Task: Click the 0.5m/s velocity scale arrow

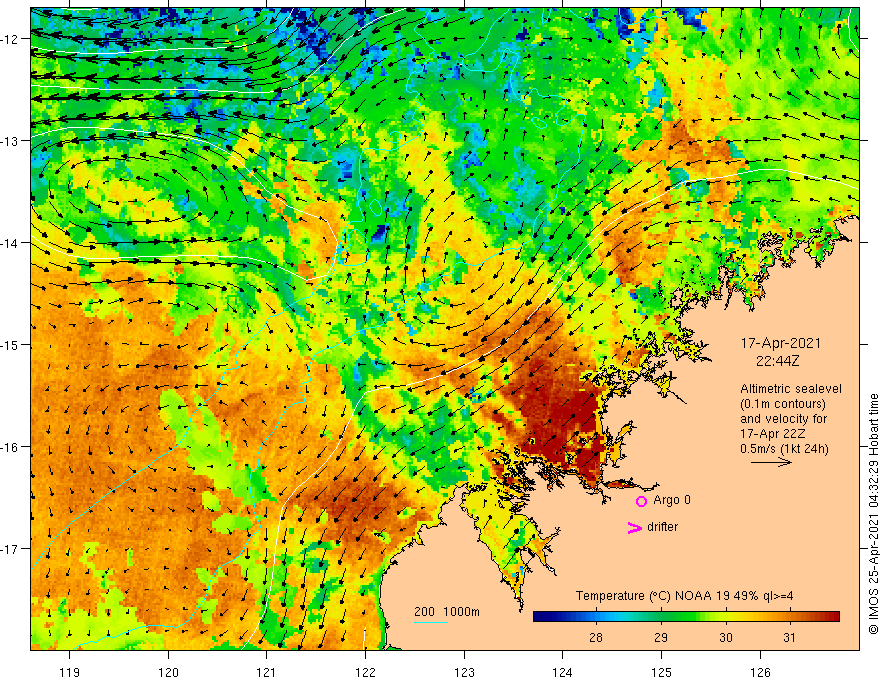Action: [x=771, y=462]
